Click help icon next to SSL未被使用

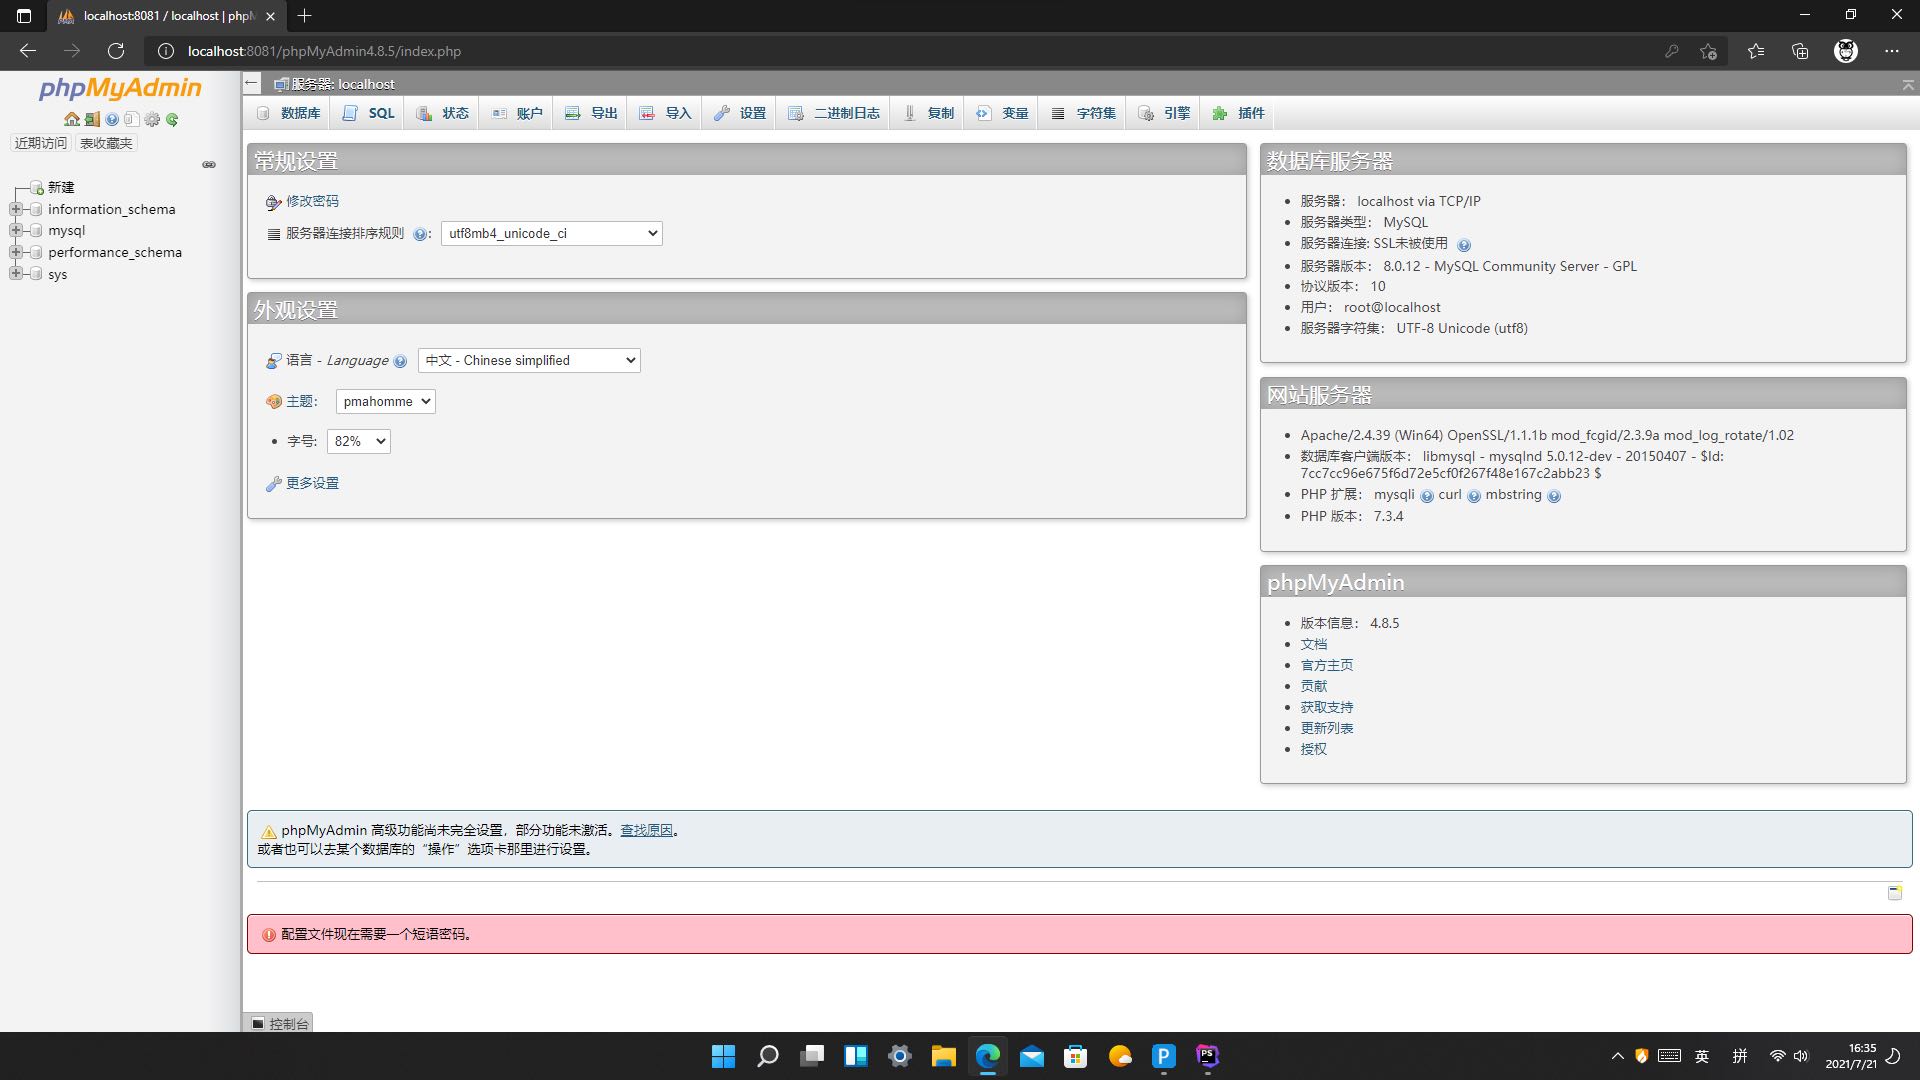[1464, 245]
